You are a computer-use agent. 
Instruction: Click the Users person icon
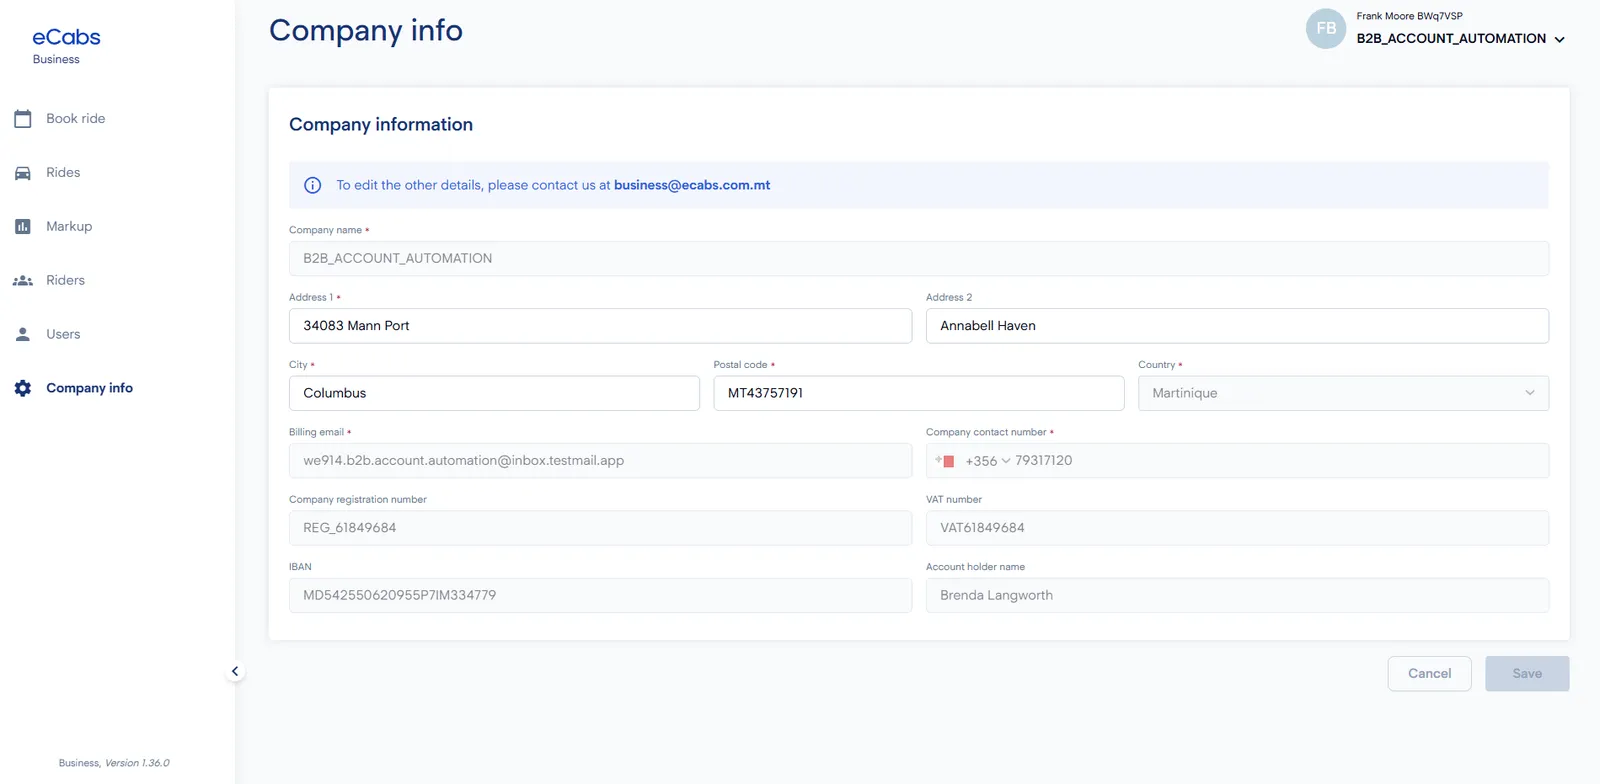pyautogui.click(x=23, y=335)
